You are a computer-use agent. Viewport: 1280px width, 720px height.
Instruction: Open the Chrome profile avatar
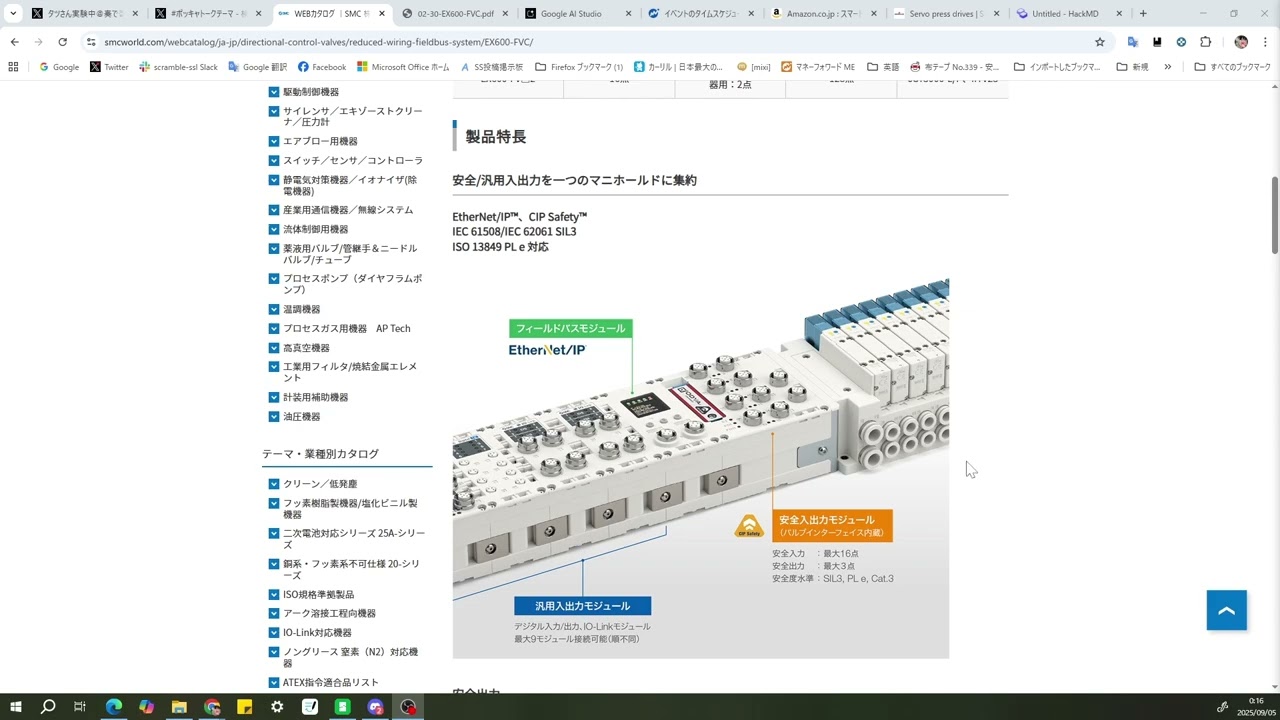click(x=1241, y=42)
